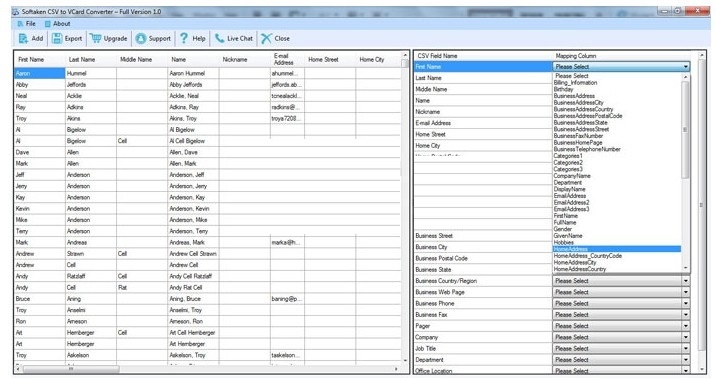Select the Aaron first name cell
716x380 pixels.
click(x=40, y=73)
